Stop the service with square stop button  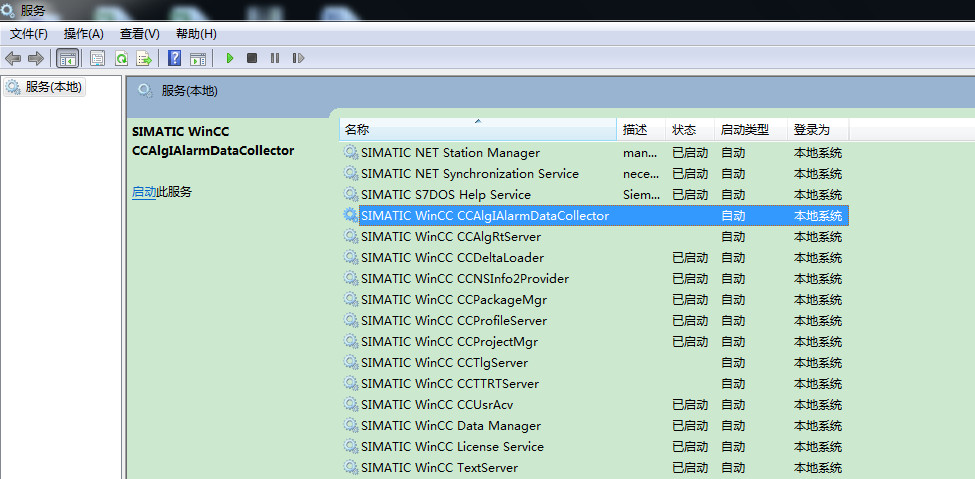click(252, 58)
